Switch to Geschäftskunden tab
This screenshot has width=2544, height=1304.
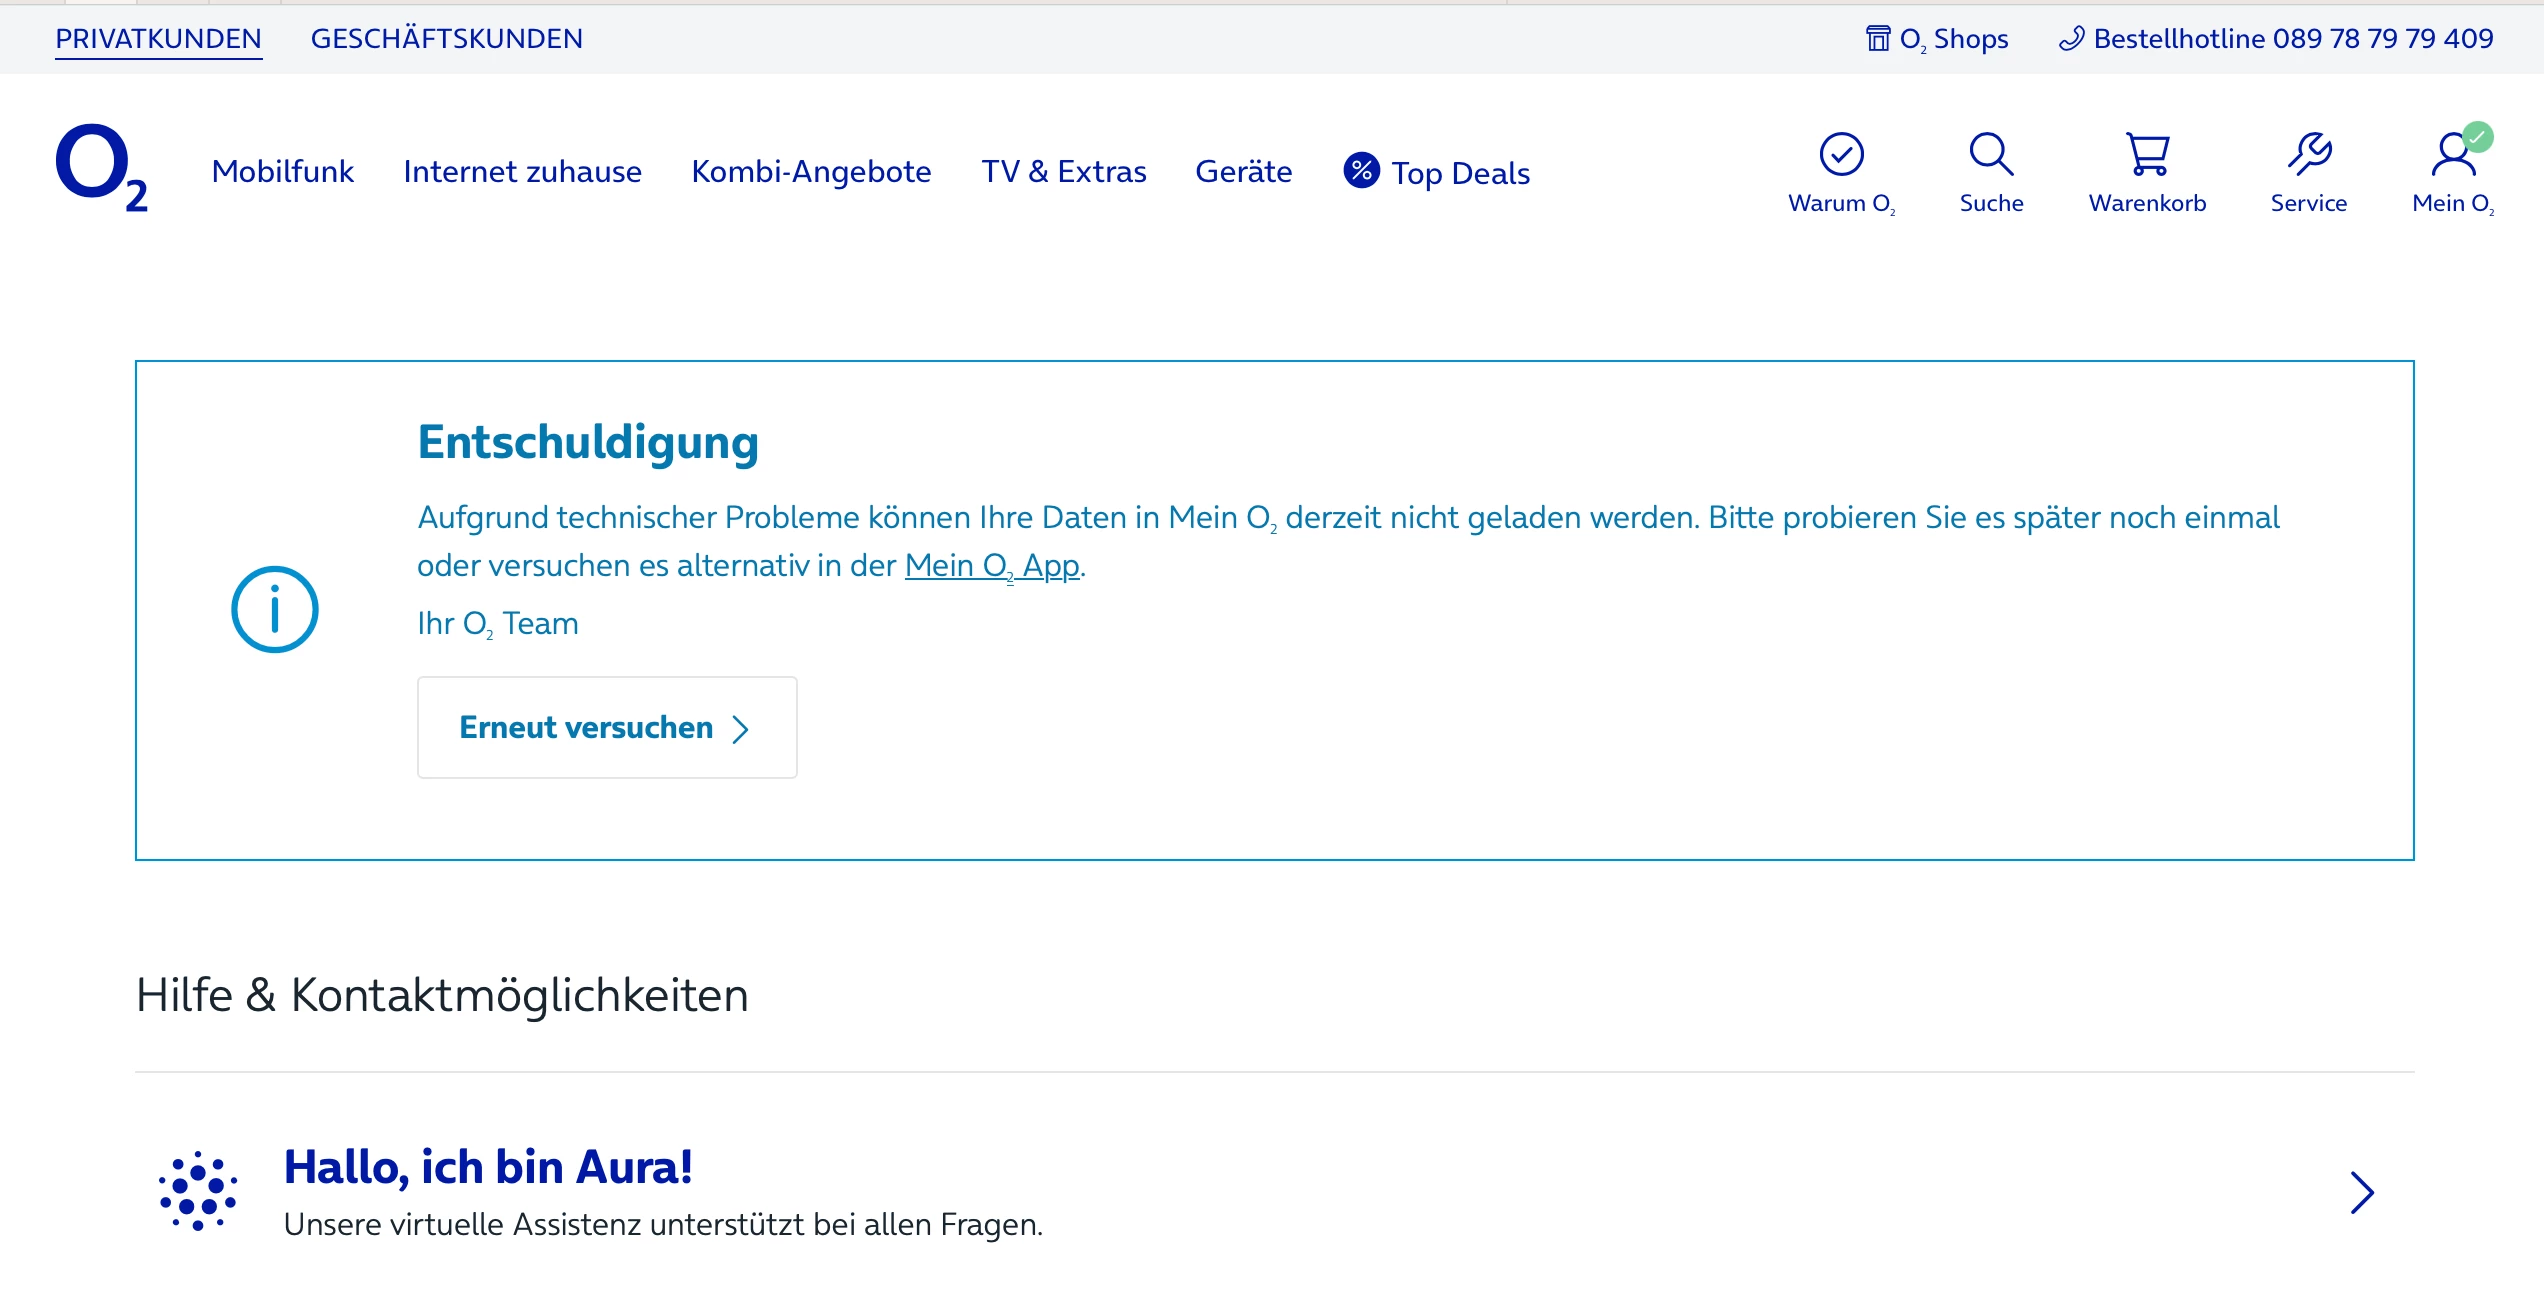coord(446,39)
